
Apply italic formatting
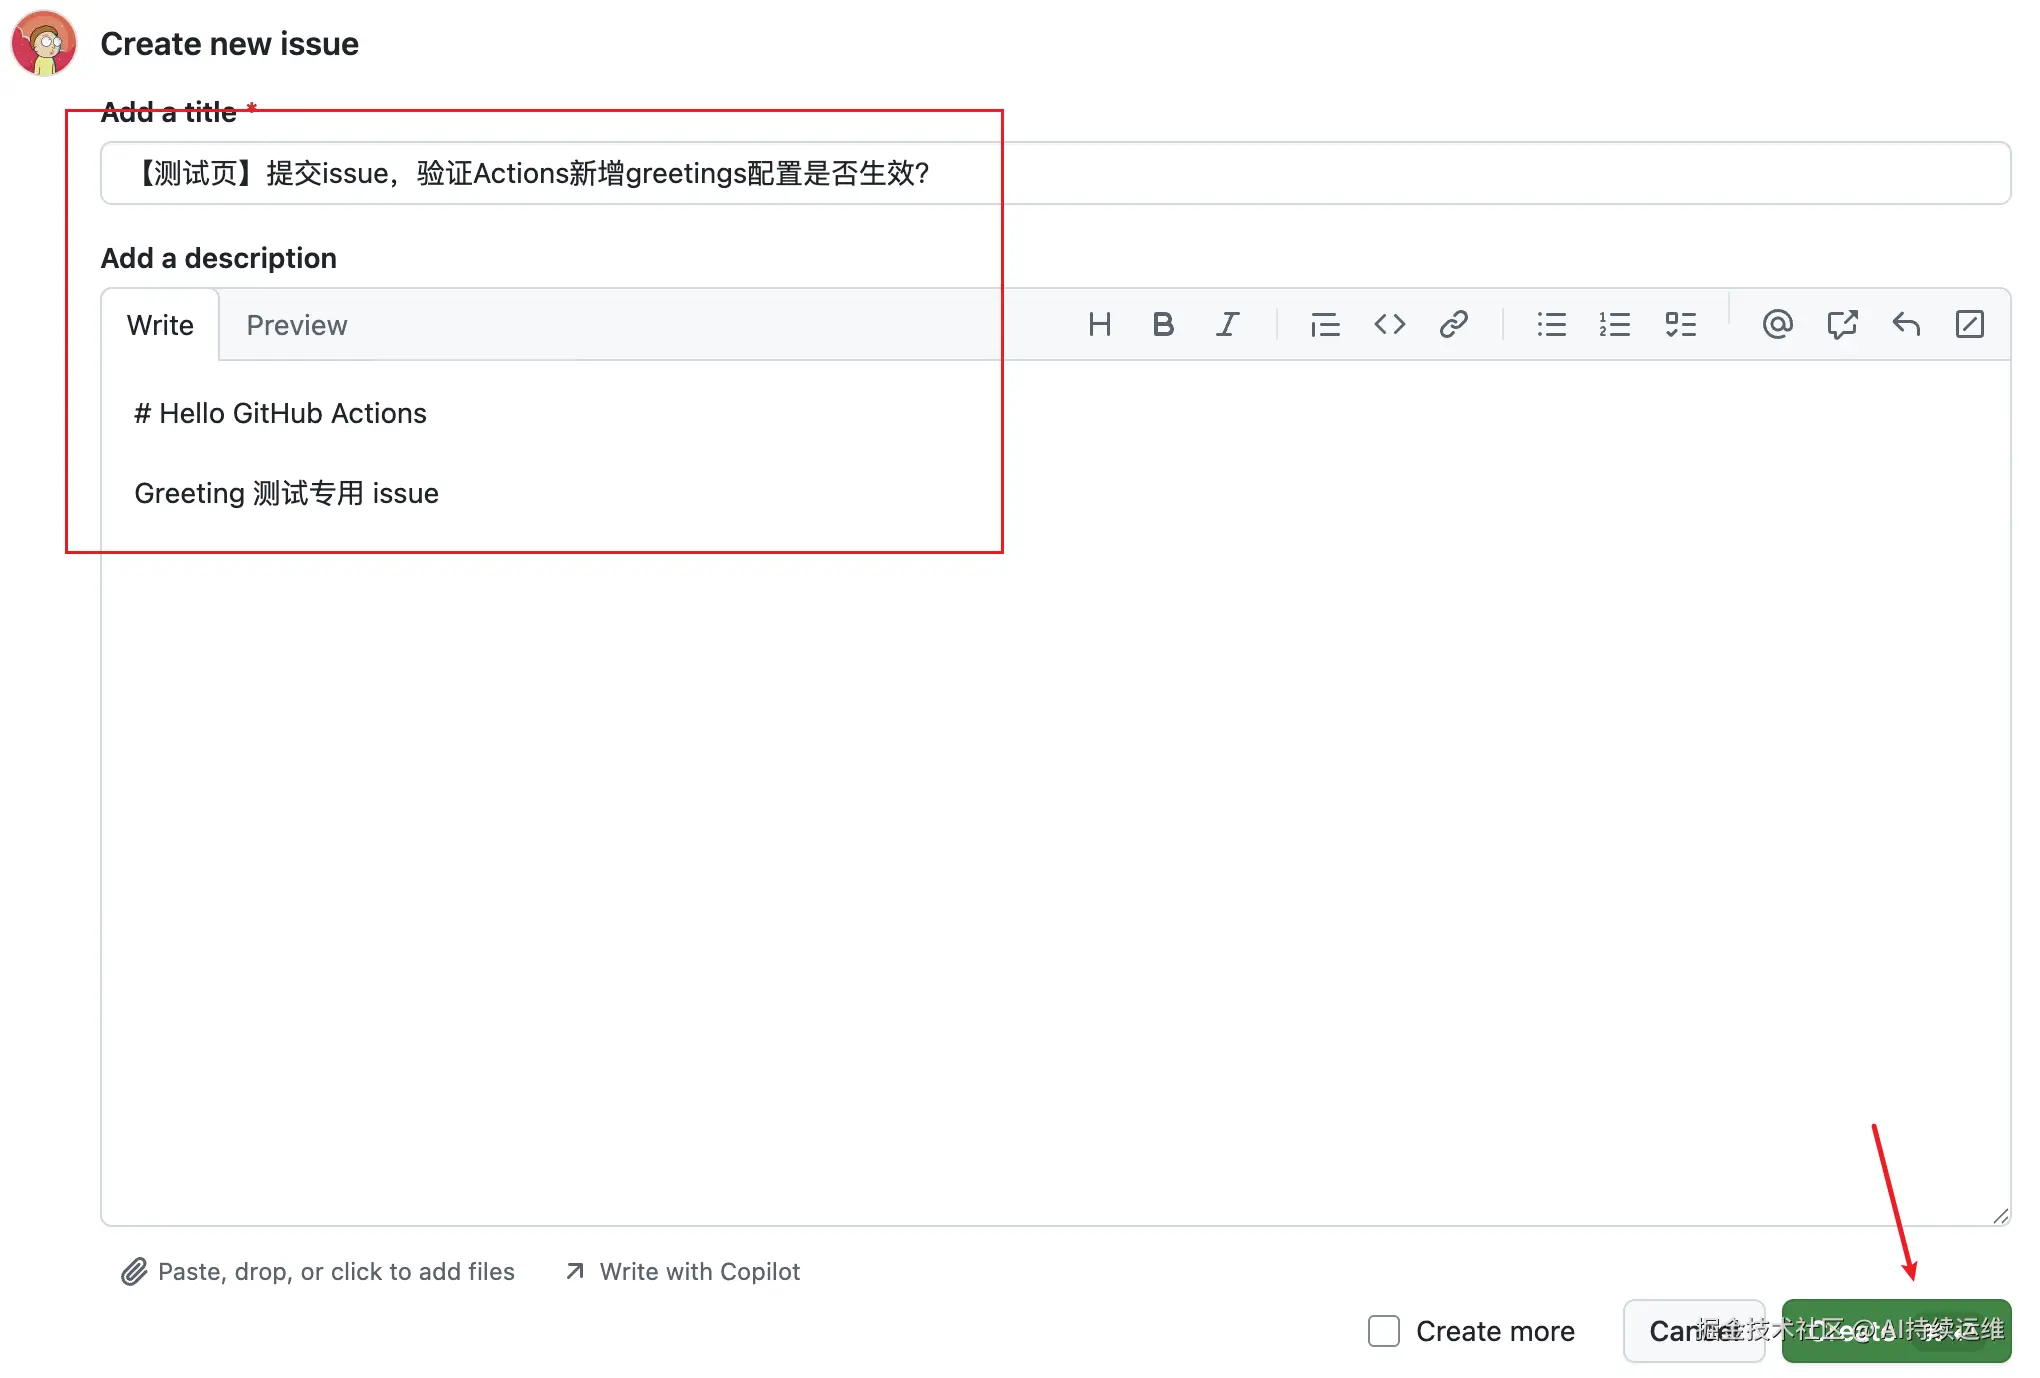pyautogui.click(x=1228, y=324)
